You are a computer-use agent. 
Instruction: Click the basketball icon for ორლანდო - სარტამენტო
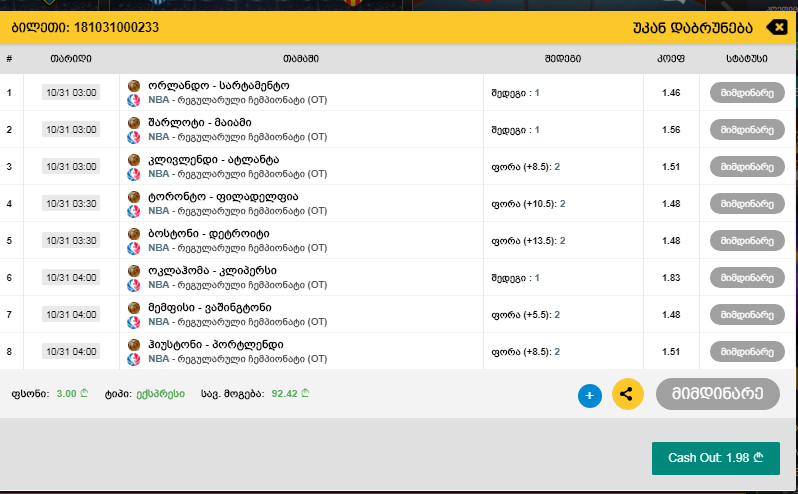click(134, 85)
